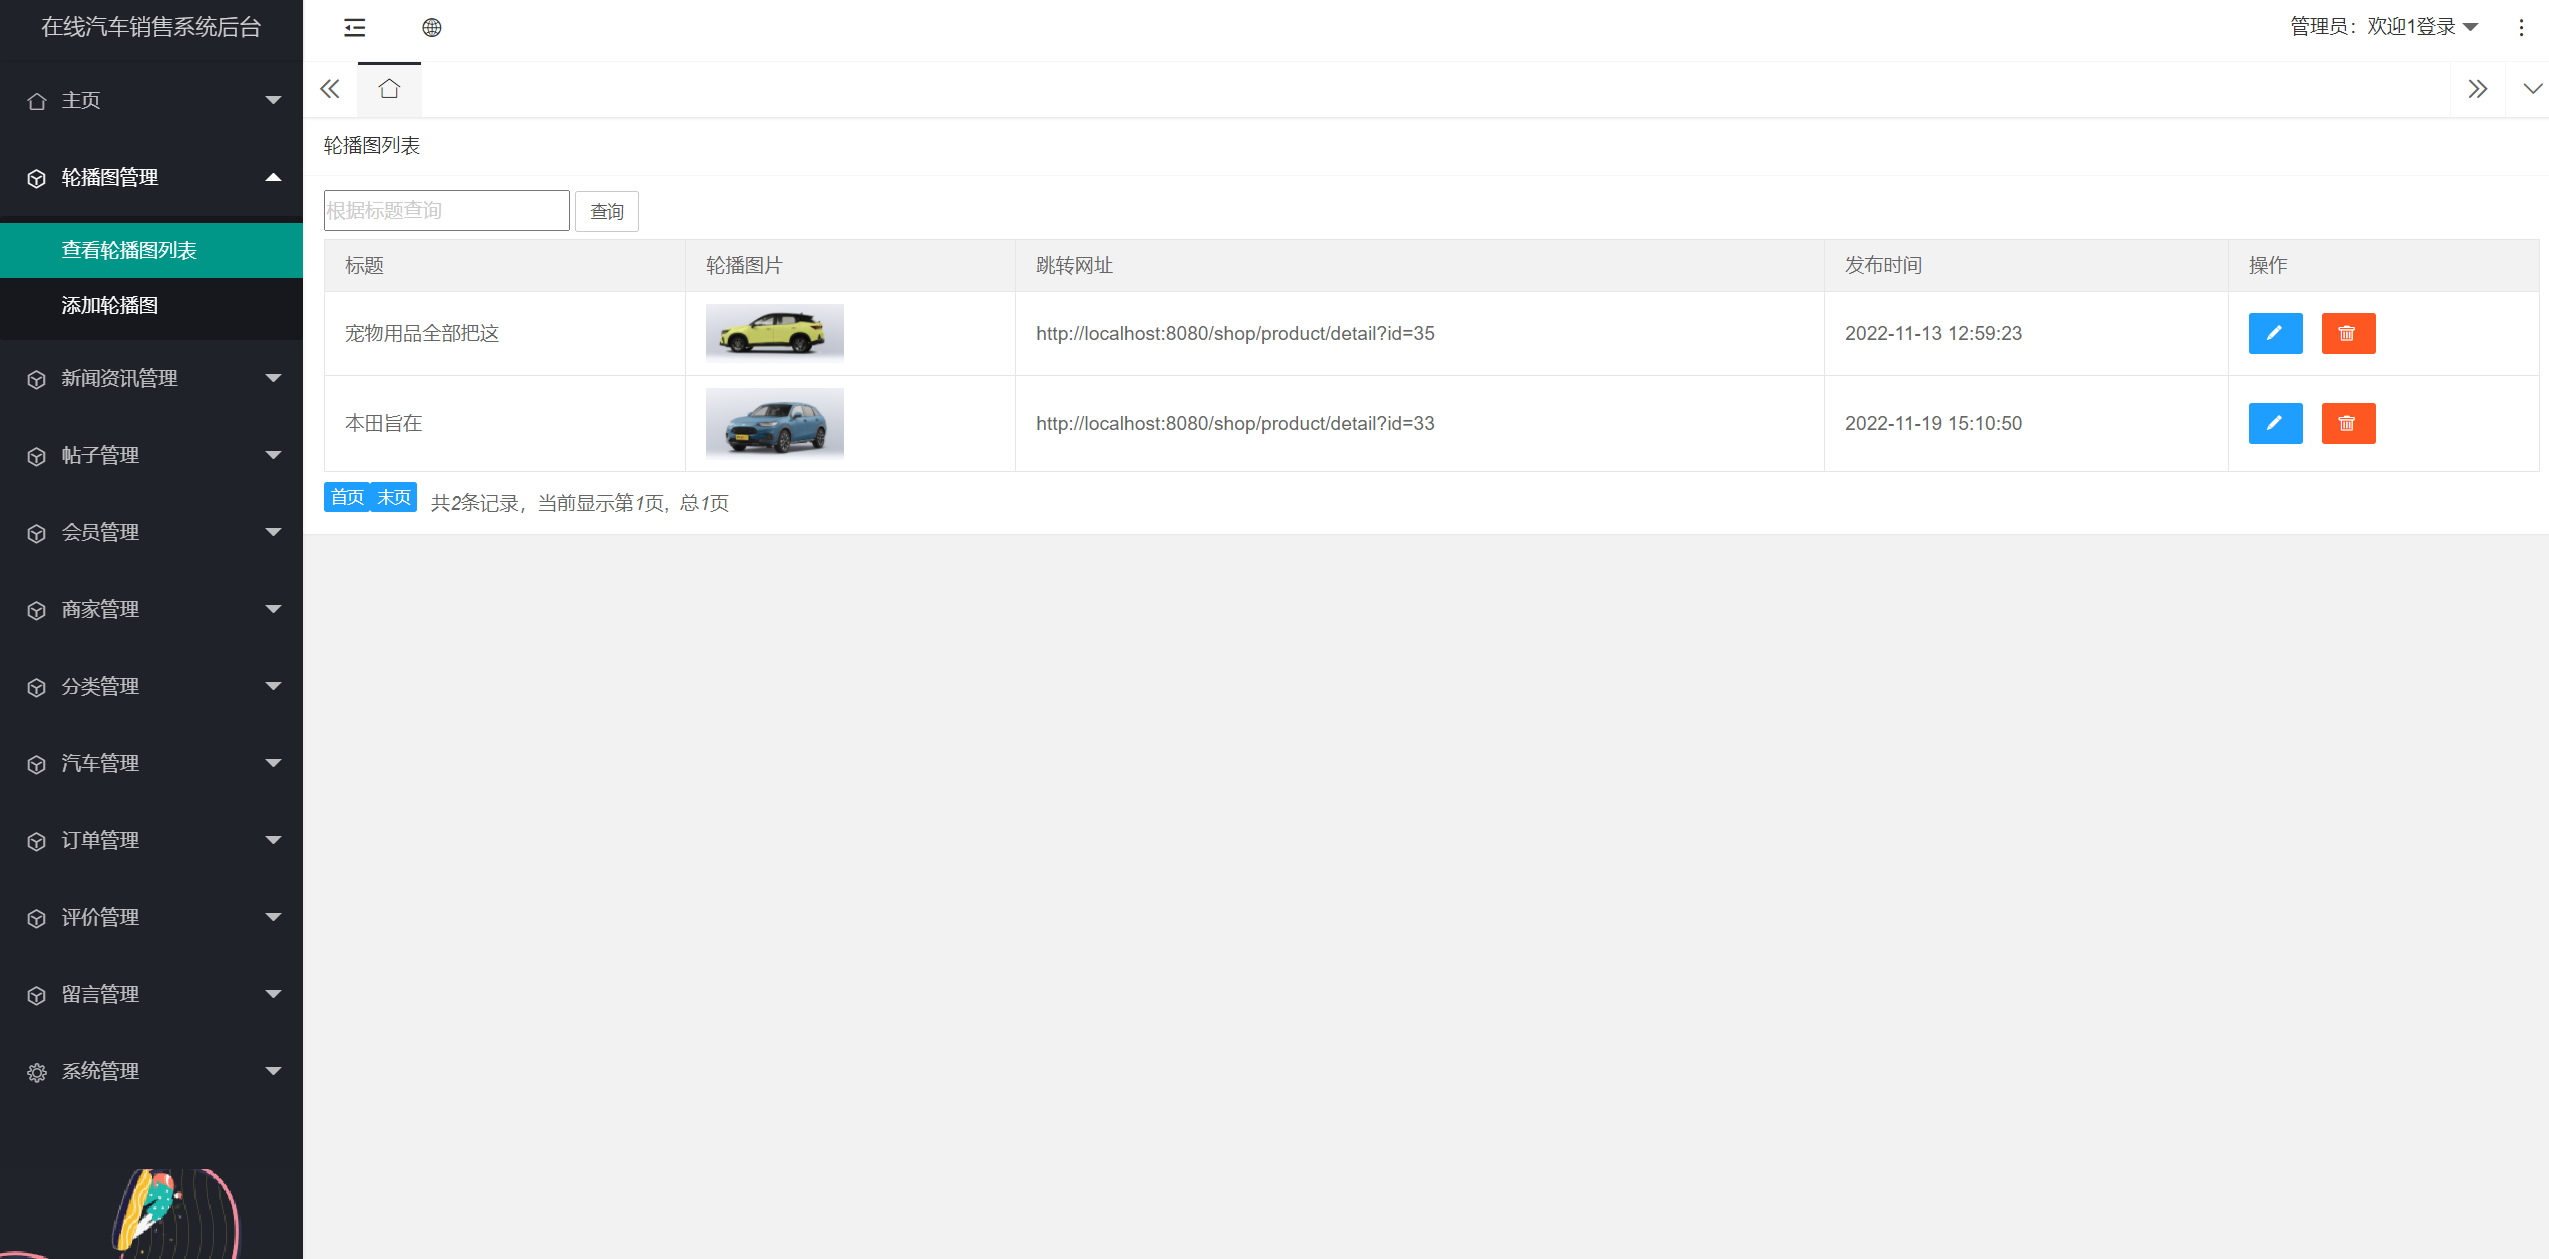The height and width of the screenshot is (1259, 2549).
Task: Edit the 本田旨在 carousel entry
Action: click(2275, 423)
